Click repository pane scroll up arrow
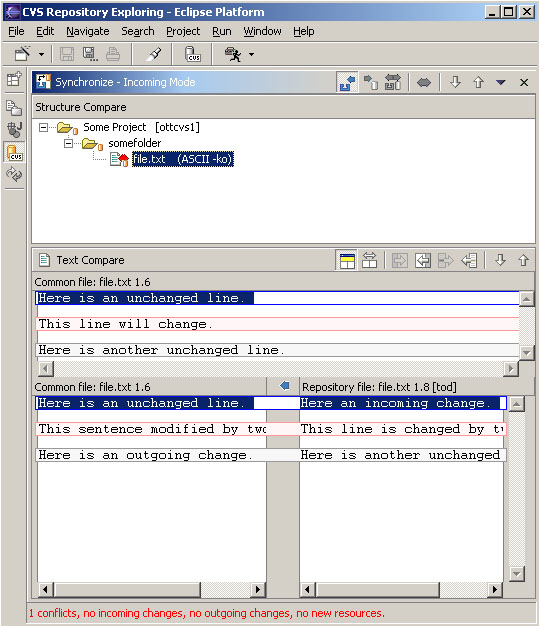Viewport: 539px width, 626px height. coord(516,404)
